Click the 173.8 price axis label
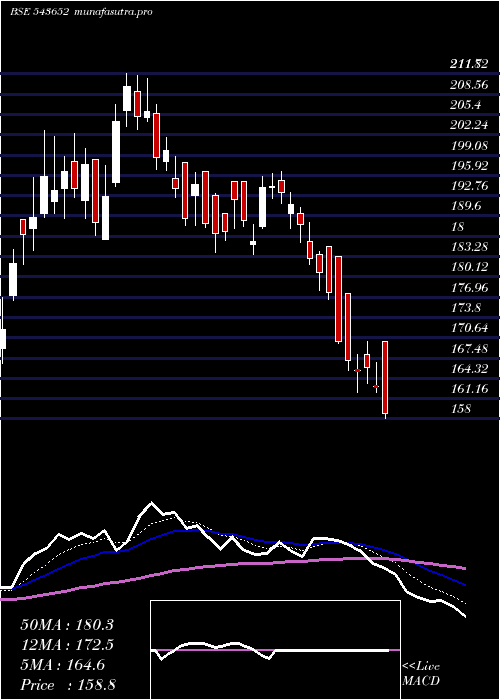 click(465, 308)
